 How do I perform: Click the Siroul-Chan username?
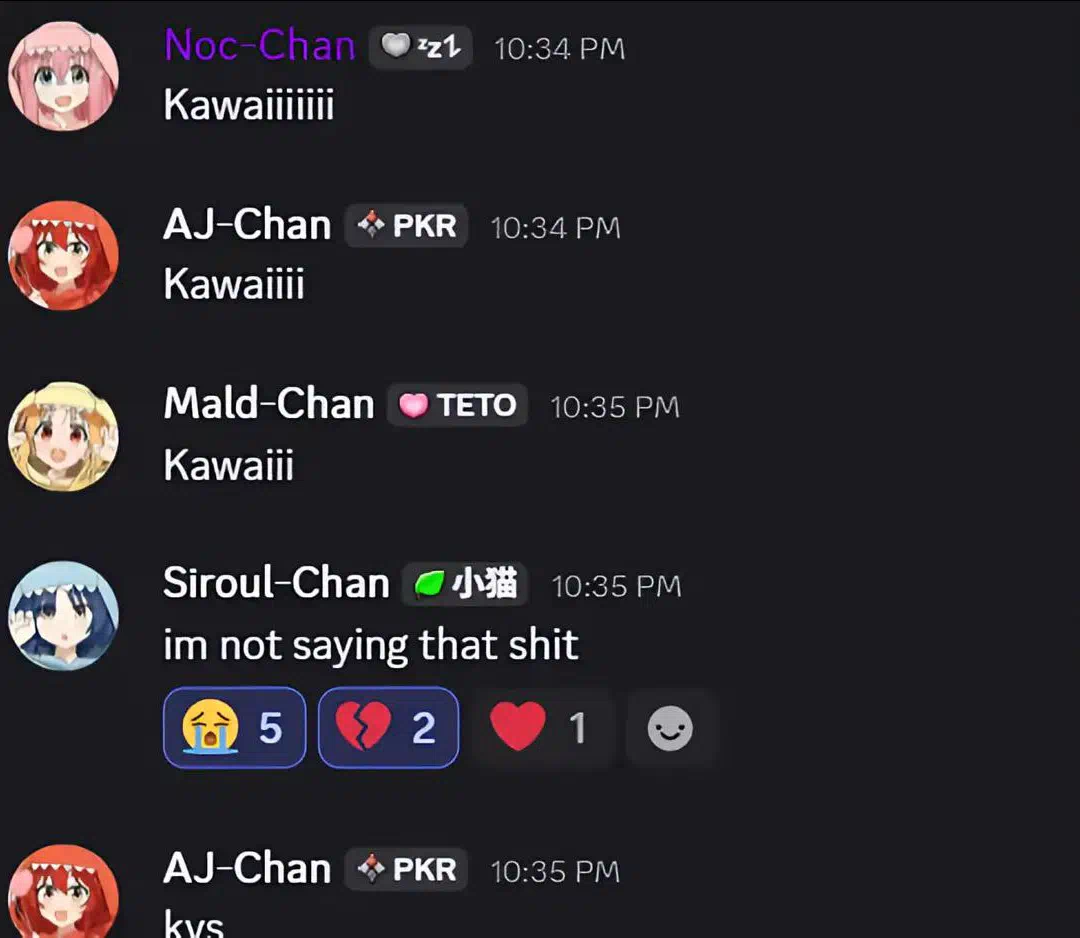276,583
